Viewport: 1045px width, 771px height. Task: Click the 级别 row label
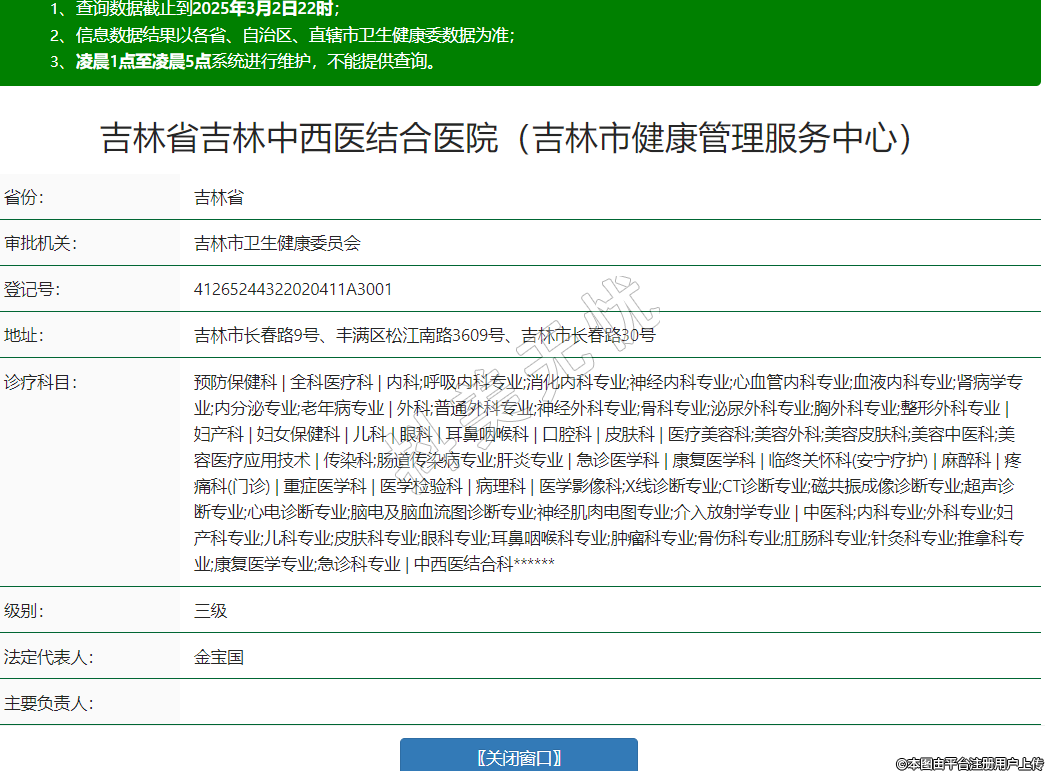(x=25, y=610)
